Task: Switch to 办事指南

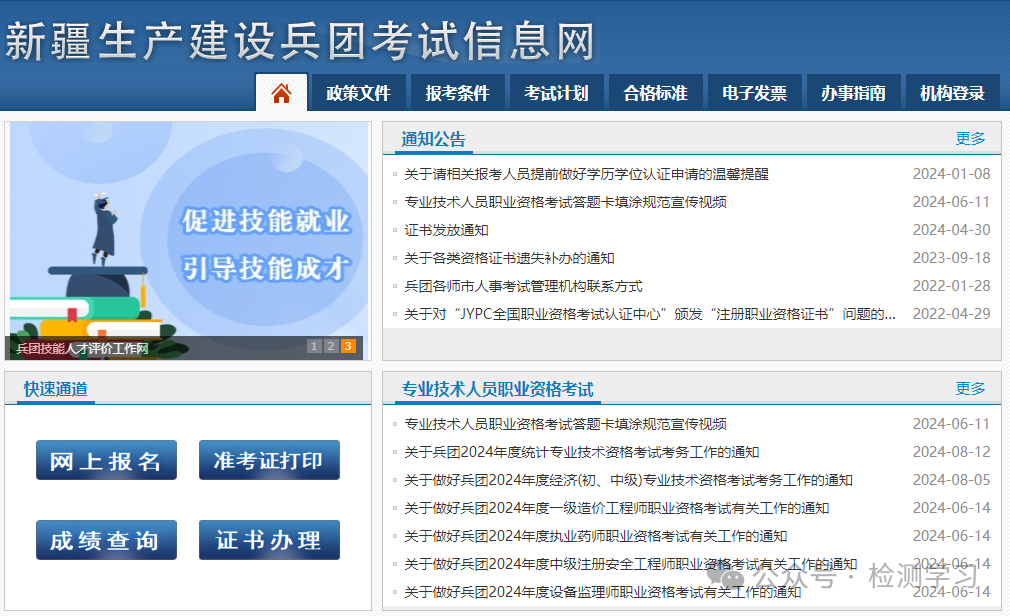Action: pyautogui.click(x=853, y=91)
